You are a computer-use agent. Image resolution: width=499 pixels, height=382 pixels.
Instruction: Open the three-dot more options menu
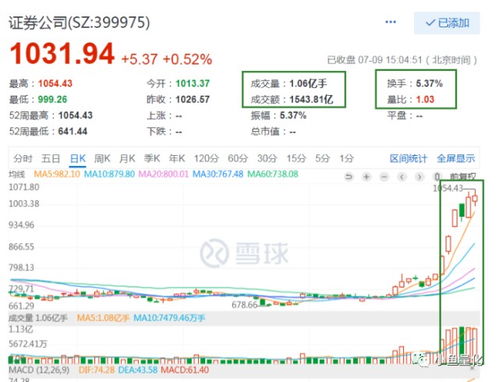[x=390, y=22]
